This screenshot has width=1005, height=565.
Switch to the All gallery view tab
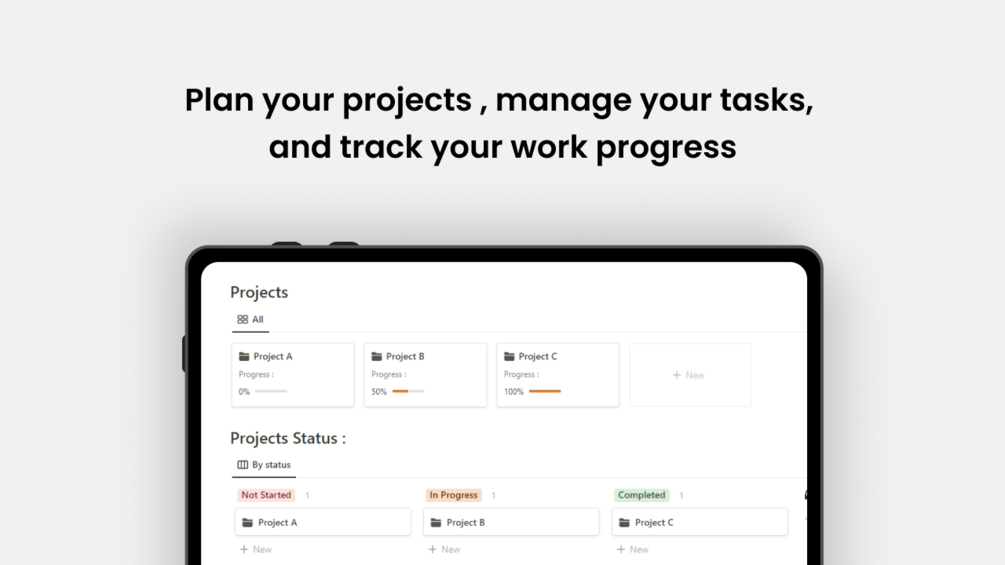[251, 320]
